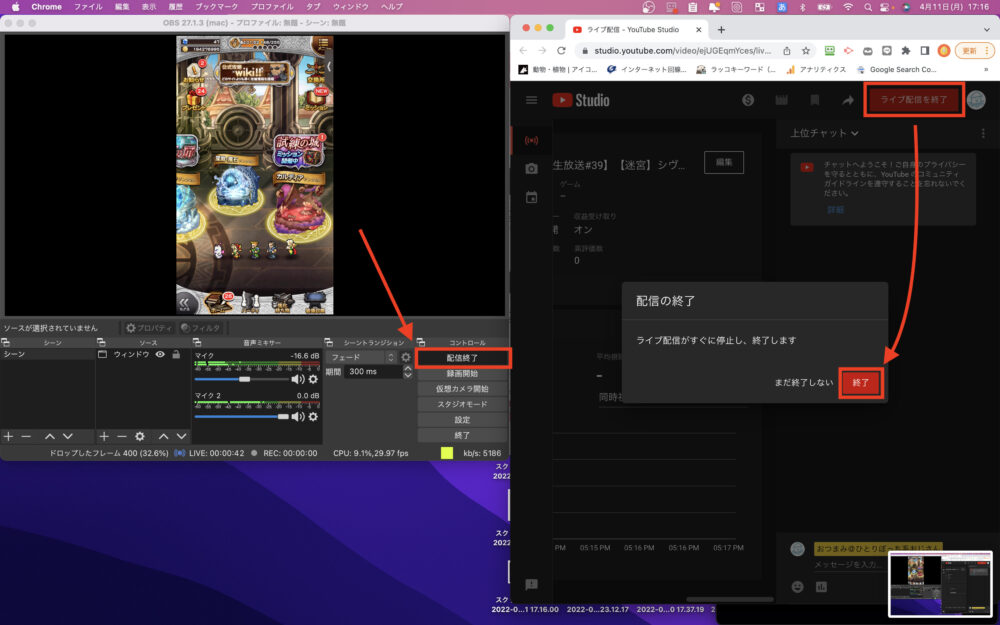Screen dimensions: 1000x625
Task: Mute the マイク 2 audio channel
Action: 297,416
